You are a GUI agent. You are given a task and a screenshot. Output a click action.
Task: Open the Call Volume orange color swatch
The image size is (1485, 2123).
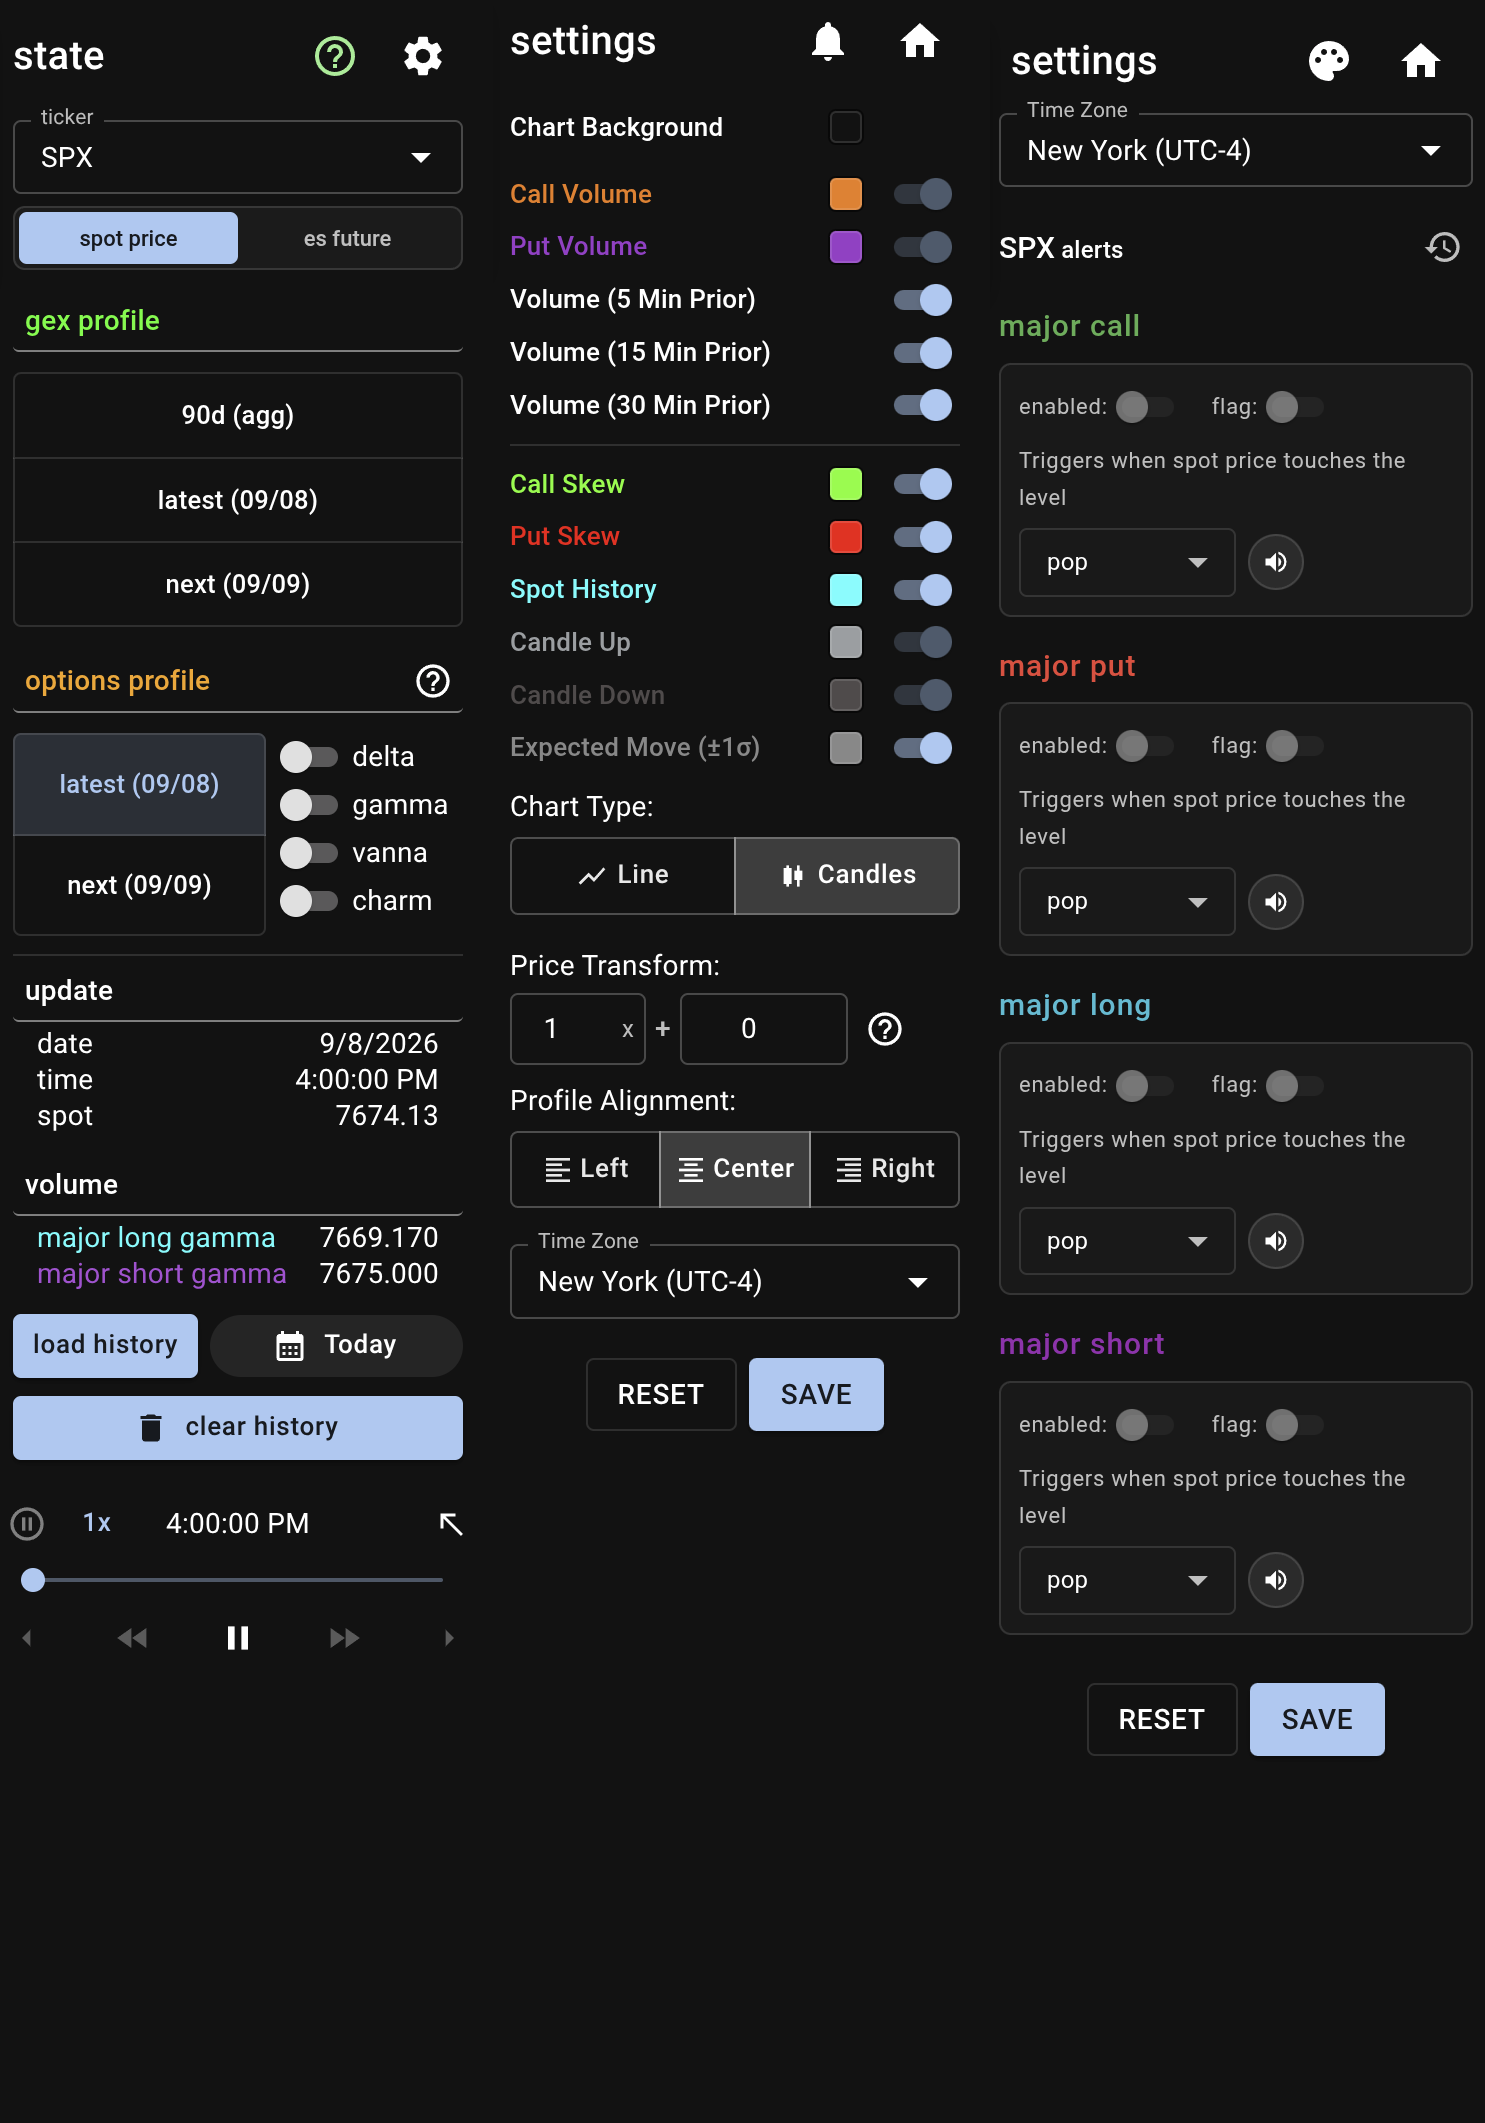point(846,194)
